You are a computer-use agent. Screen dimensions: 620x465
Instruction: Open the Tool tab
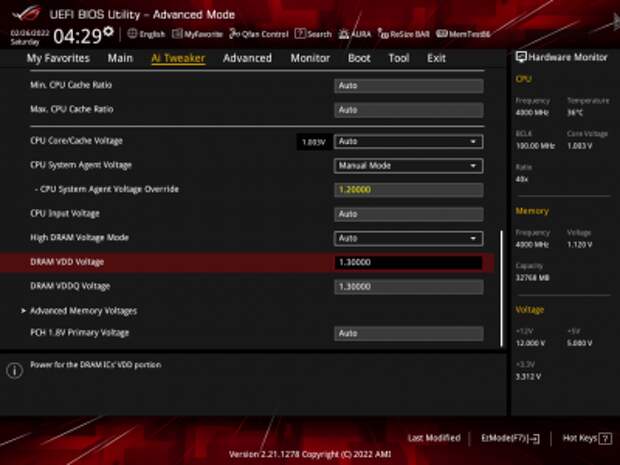click(399, 58)
